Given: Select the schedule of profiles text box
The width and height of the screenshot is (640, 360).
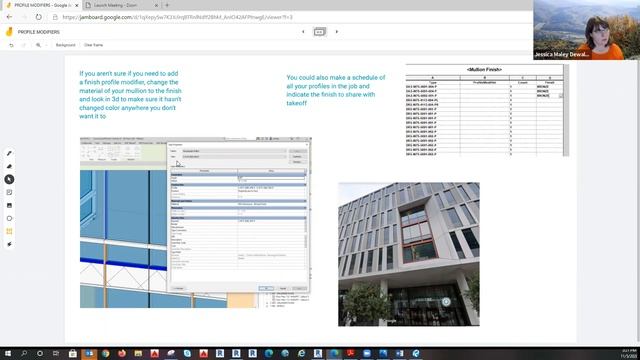Looking at the screenshot, I should tap(336, 90).
